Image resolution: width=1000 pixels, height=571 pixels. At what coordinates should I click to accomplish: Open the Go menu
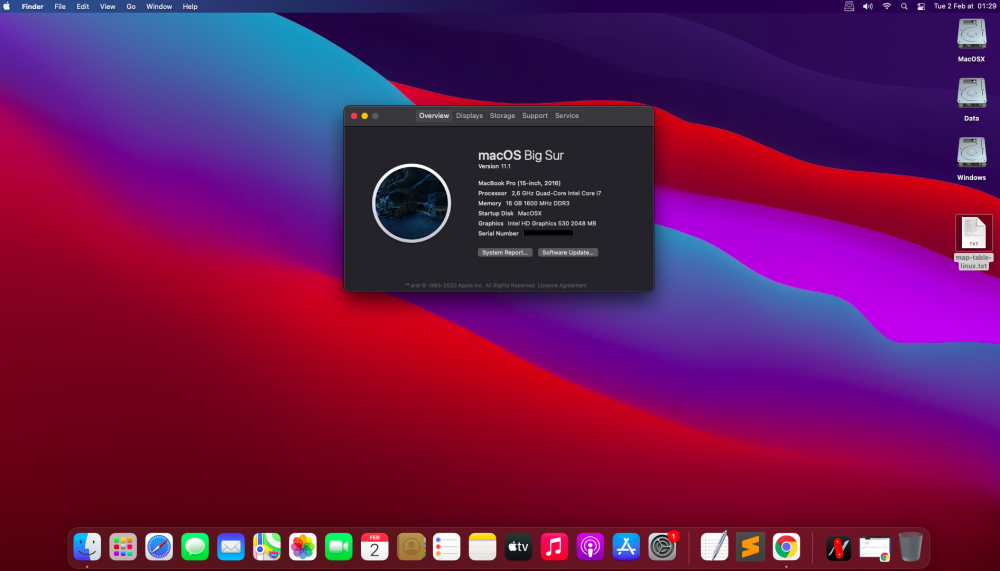(131, 6)
